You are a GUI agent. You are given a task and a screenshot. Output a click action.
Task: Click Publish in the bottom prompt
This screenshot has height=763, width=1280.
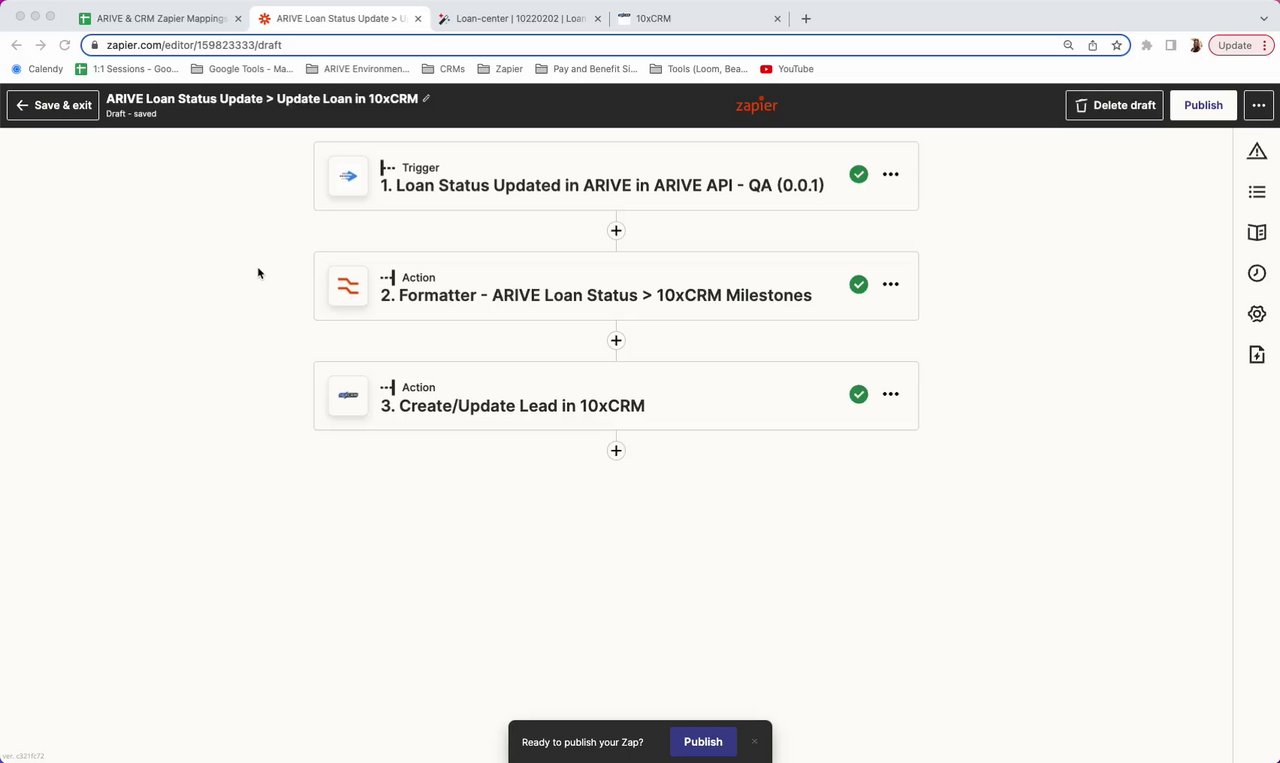pos(703,741)
